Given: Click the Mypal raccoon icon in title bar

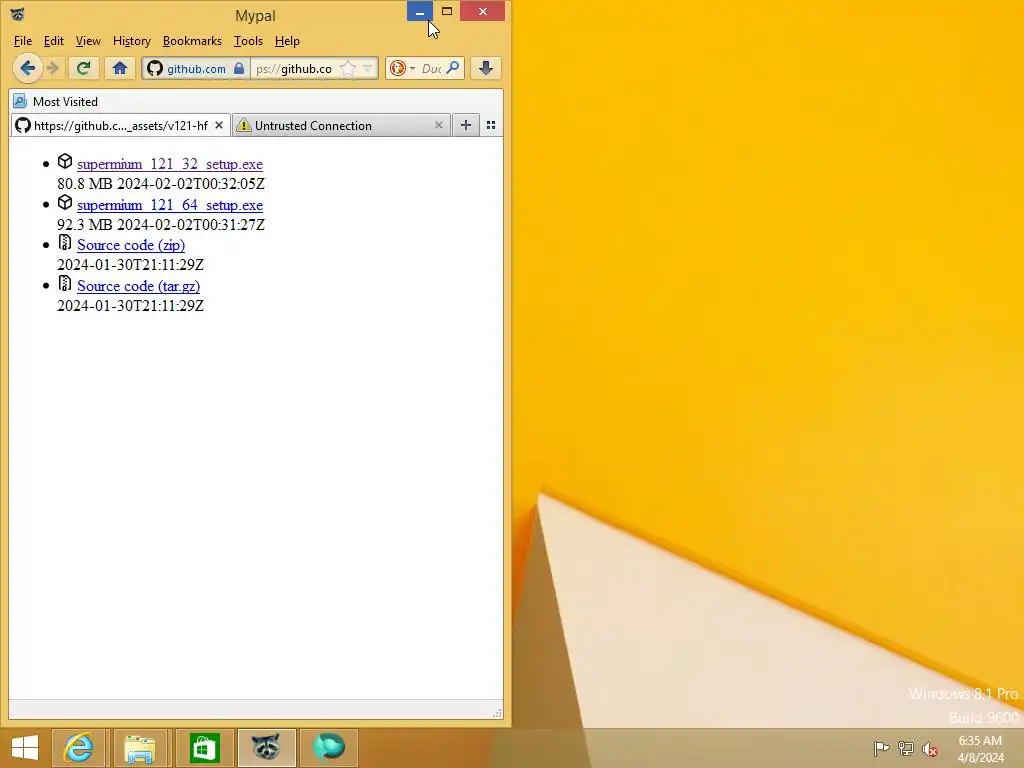Looking at the screenshot, I should point(18,14).
